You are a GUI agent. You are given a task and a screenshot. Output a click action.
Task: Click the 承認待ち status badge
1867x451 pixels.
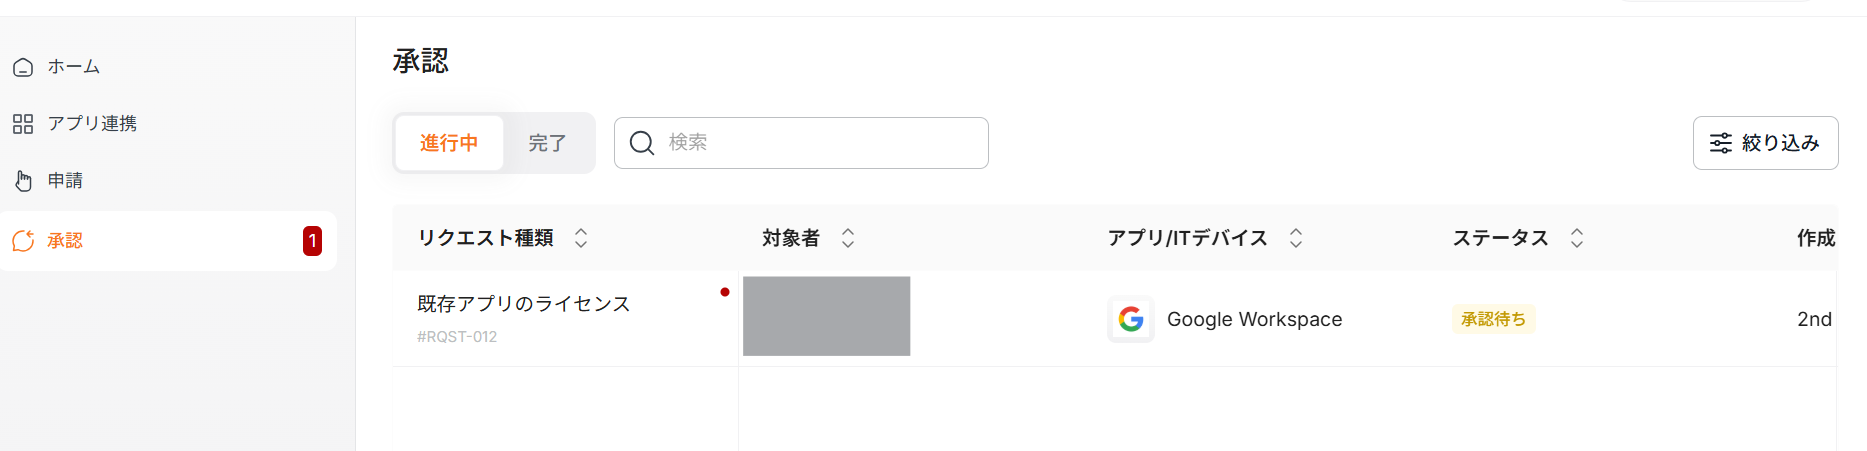point(1493,319)
